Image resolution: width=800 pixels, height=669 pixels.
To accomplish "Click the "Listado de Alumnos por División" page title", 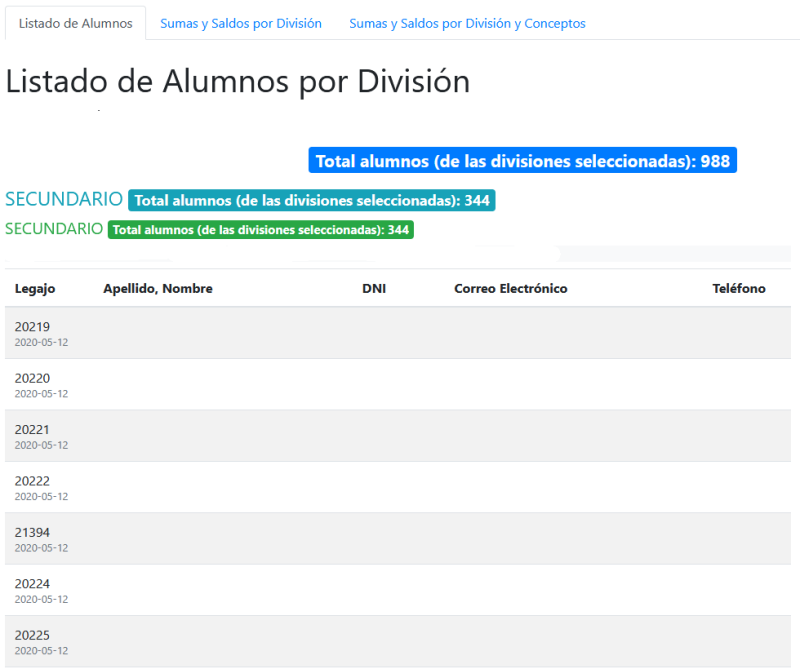I will click(x=239, y=82).
